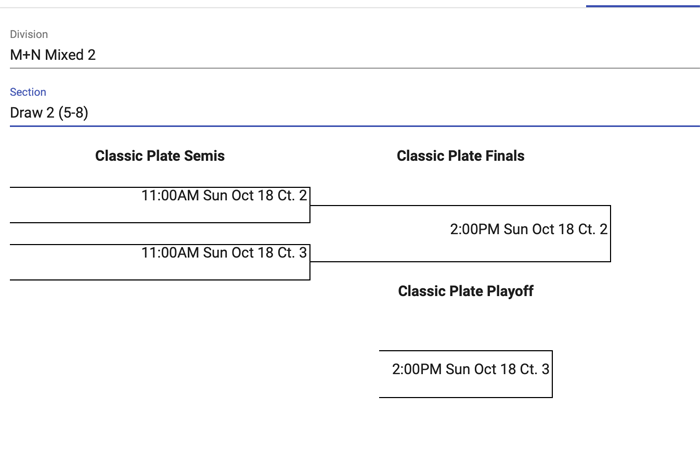Click the "Section" field label
This screenshot has width=700, height=460.
(28, 92)
